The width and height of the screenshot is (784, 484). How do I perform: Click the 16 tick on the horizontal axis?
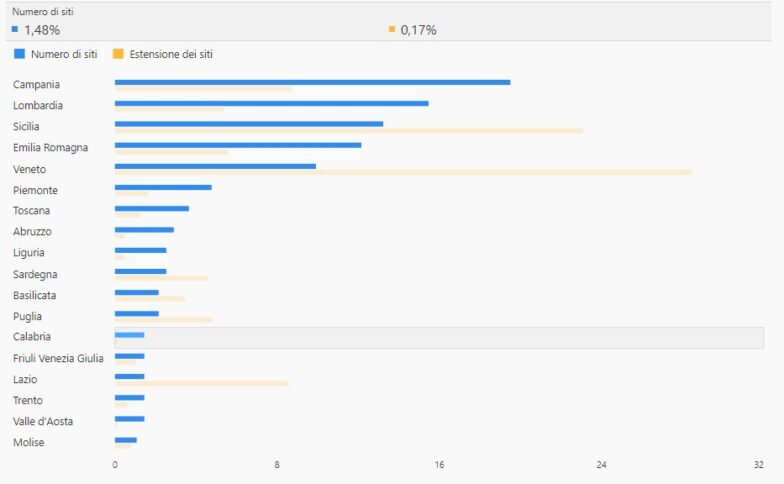(x=439, y=465)
